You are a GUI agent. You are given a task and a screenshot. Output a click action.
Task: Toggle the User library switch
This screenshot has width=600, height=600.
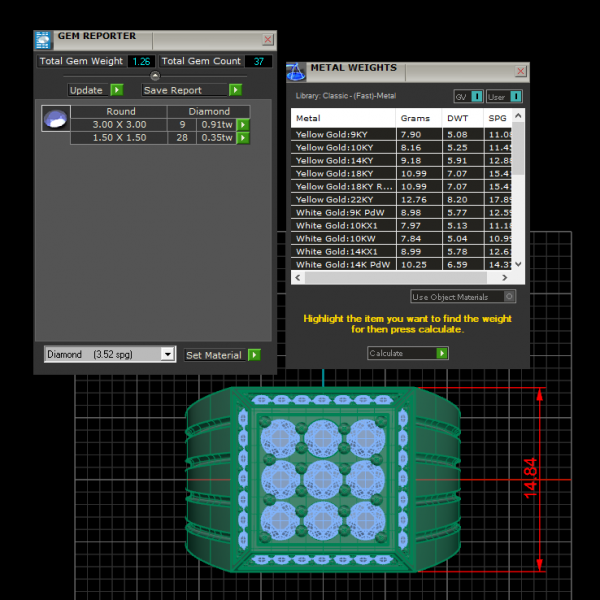[x=516, y=97]
